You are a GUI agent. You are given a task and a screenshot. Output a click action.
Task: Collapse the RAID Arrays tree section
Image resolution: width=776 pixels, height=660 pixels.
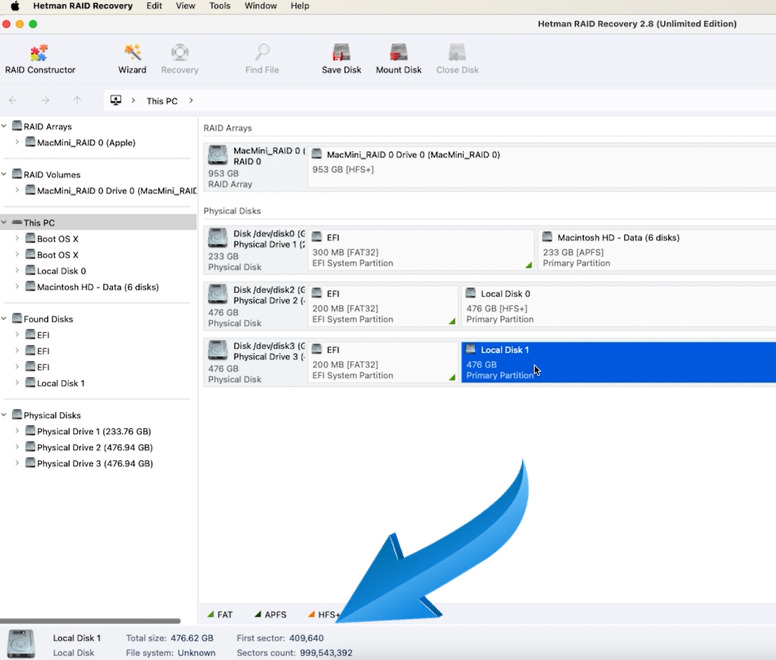[4, 126]
